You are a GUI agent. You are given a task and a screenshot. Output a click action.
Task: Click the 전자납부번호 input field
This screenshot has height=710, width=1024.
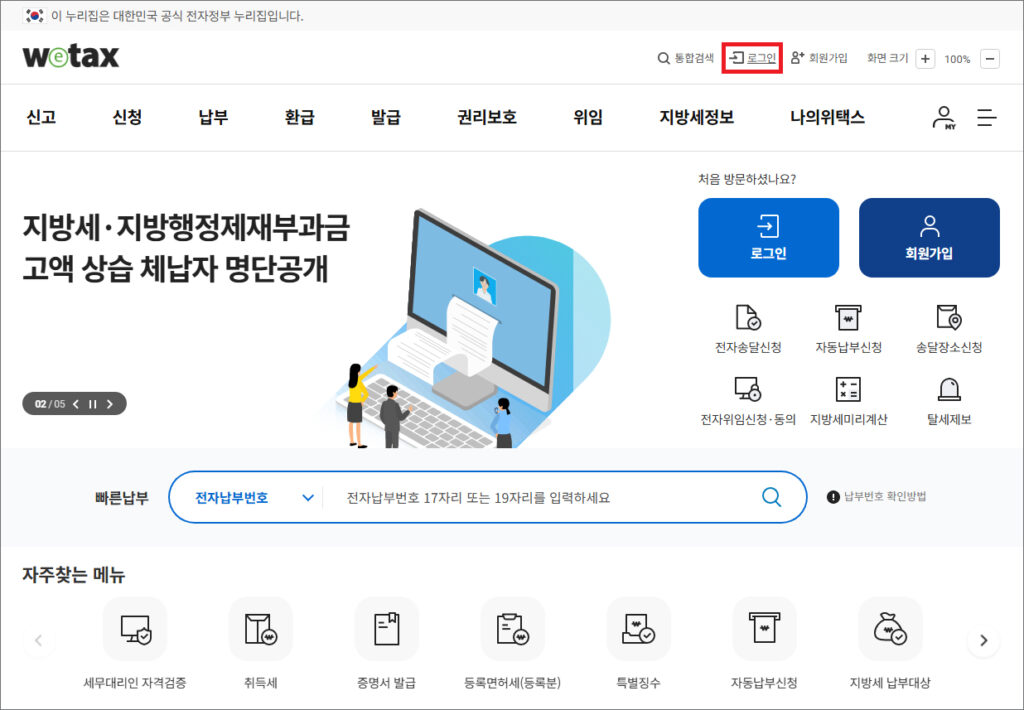(x=540, y=497)
